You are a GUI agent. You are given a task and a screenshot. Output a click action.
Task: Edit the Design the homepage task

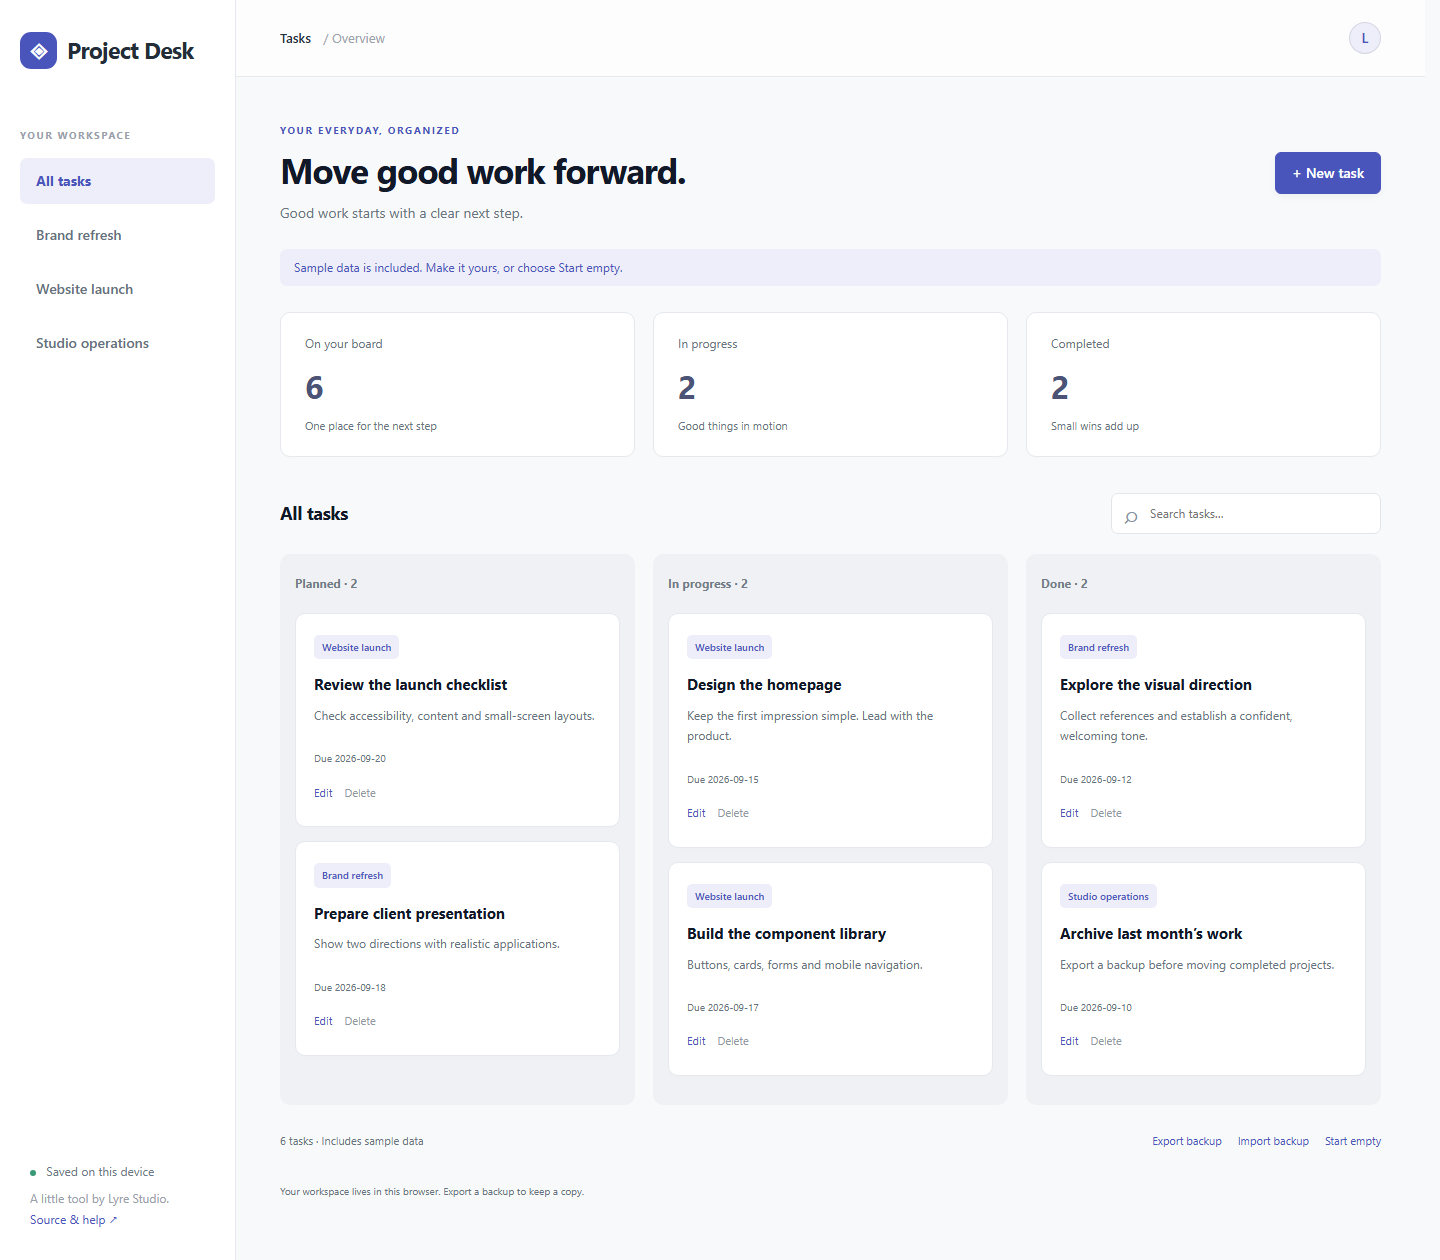[696, 813]
